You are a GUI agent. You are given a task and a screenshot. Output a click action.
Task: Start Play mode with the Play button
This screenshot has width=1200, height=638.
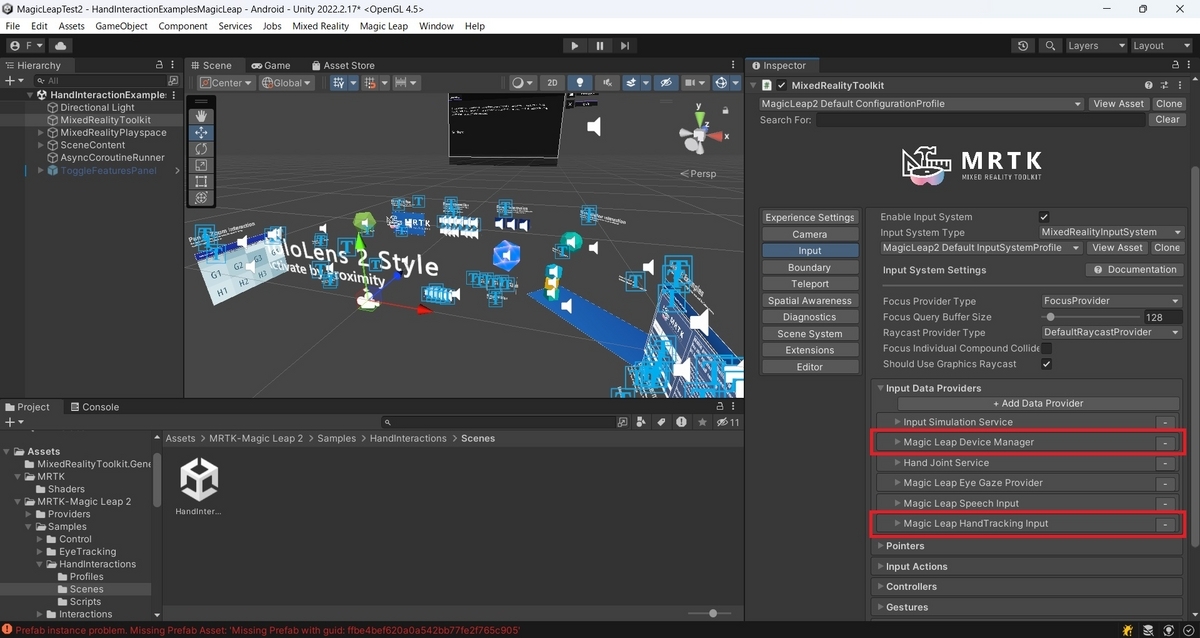coord(574,46)
